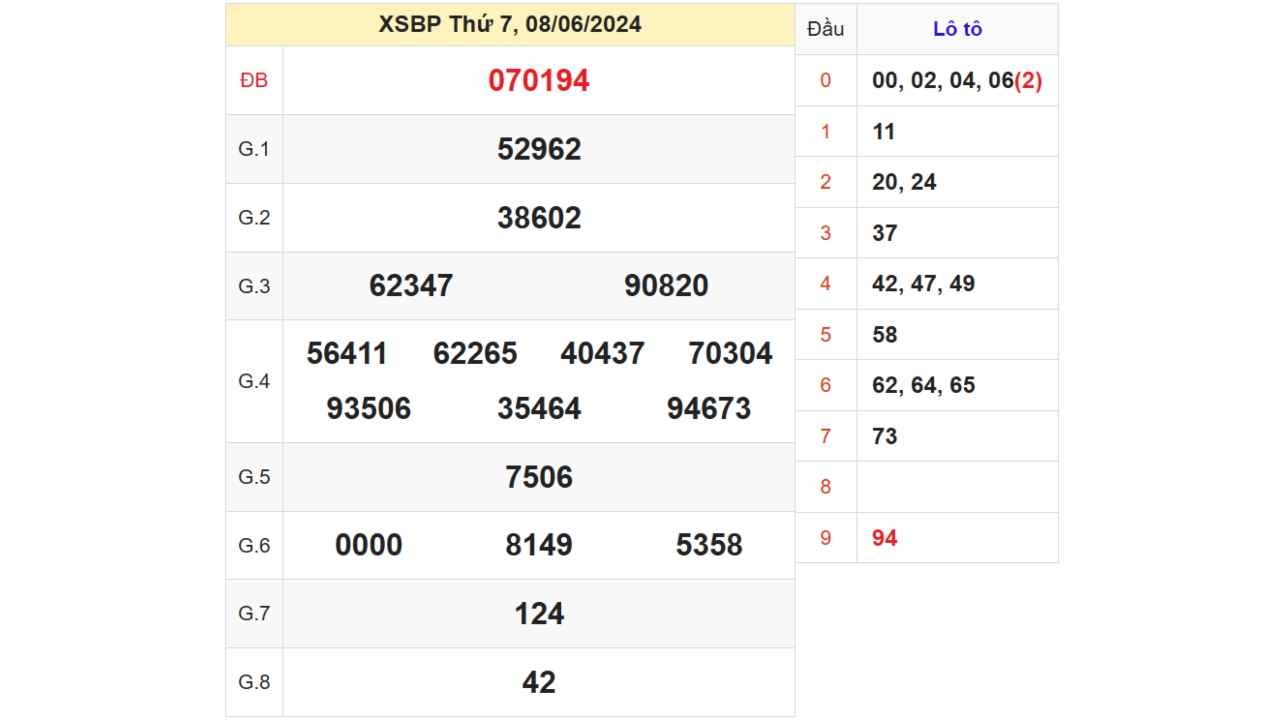Click the G.3 row label

[x=254, y=286]
